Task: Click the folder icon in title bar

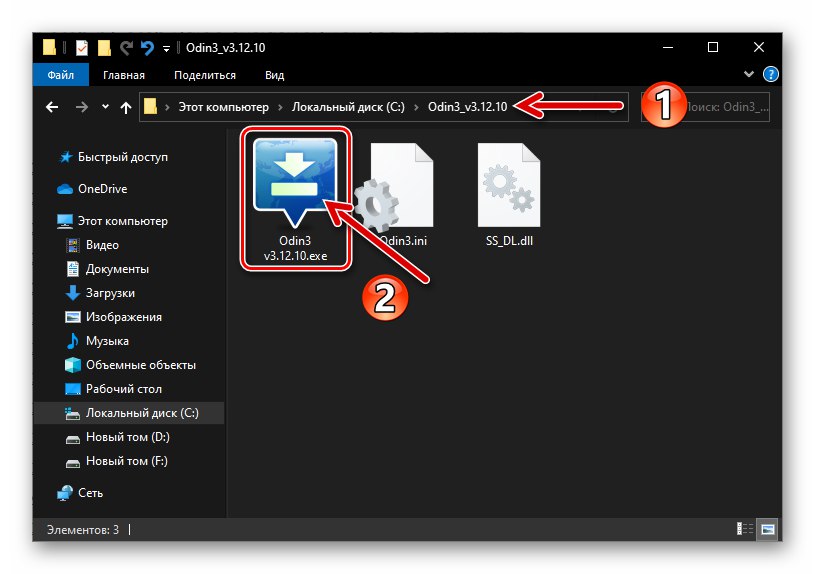Action: [49, 47]
